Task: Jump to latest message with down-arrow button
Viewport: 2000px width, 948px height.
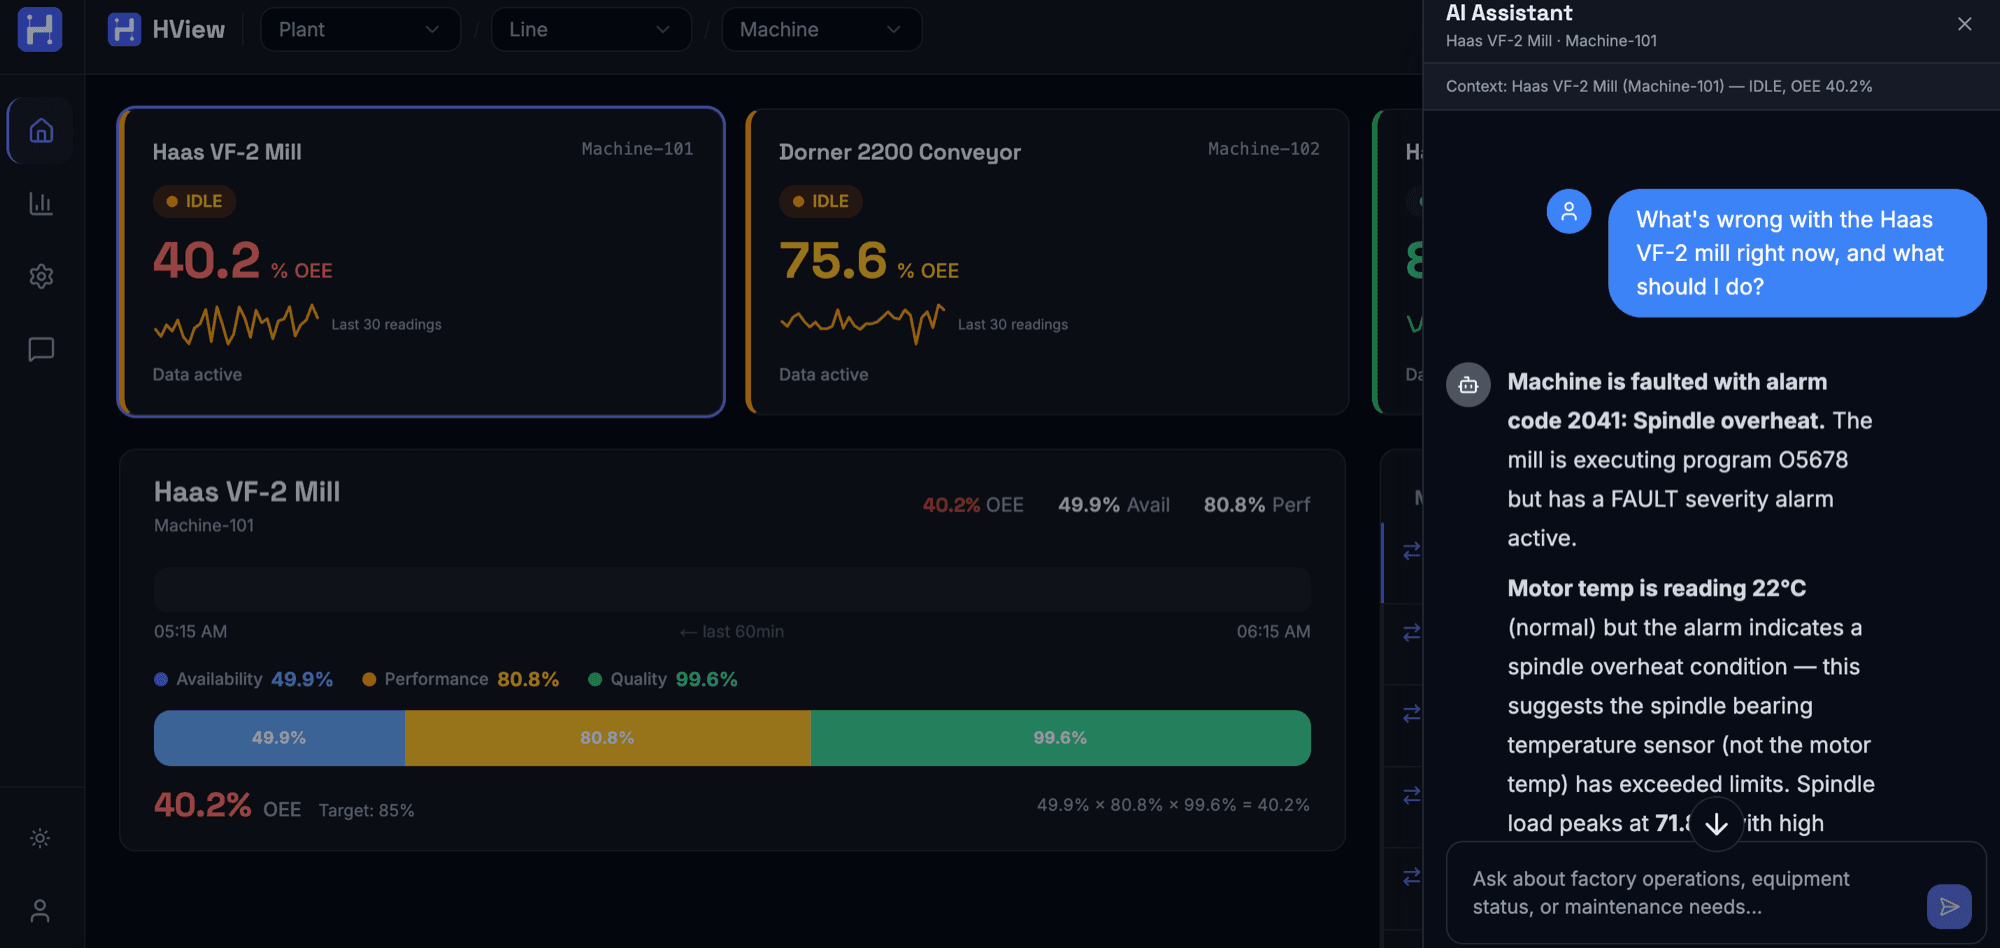Action: tap(1717, 824)
